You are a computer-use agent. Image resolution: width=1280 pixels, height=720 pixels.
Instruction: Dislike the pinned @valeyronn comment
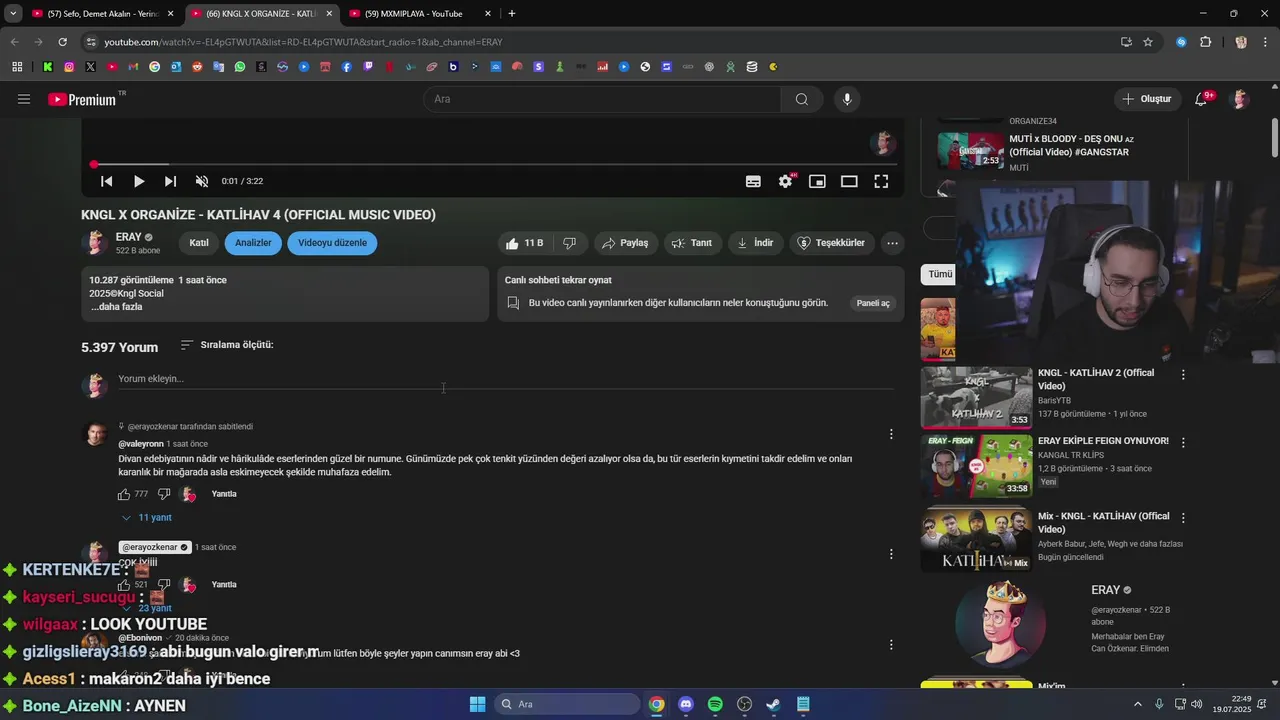(x=164, y=494)
